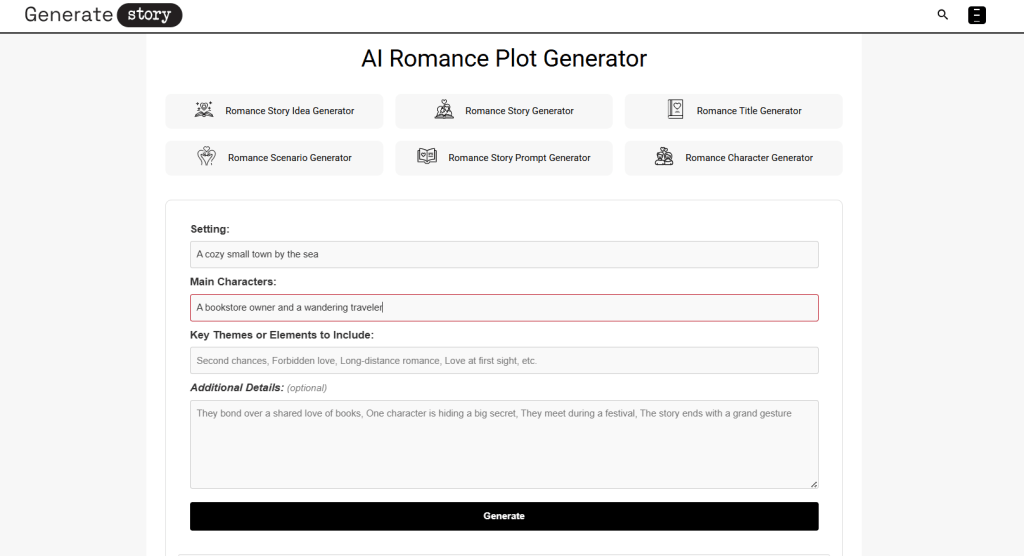Click inside the Additional Details text area
Viewport: 1024px width, 556px height.
coord(504,444)
